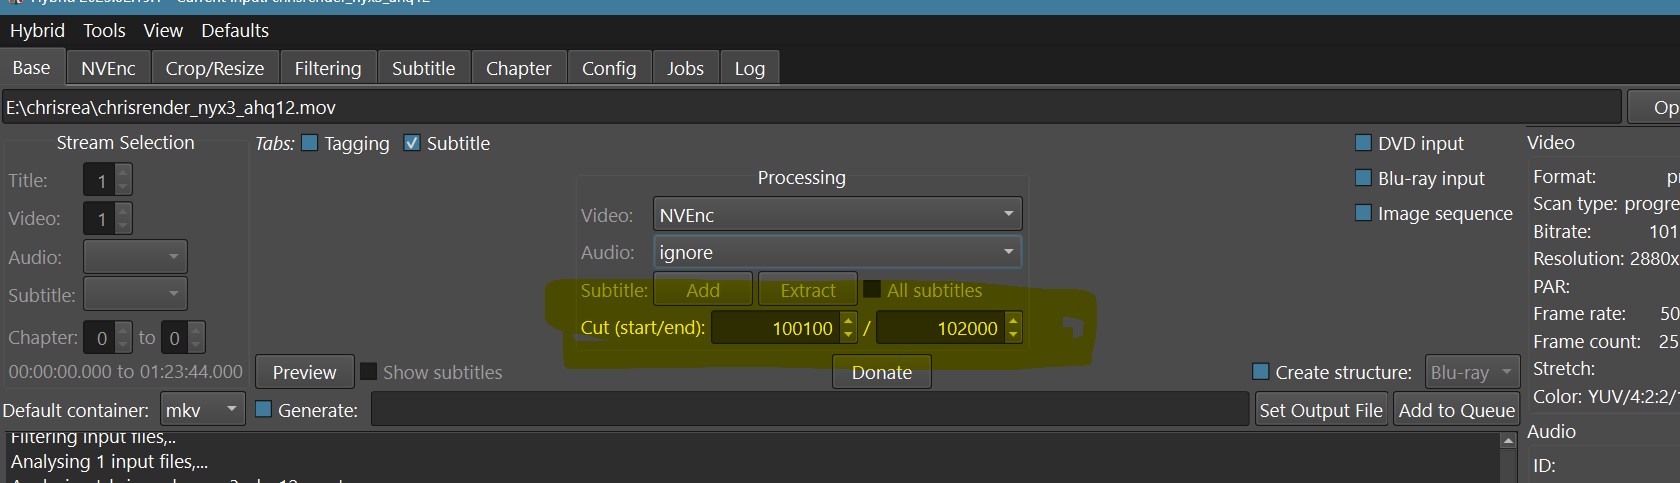The height and width of the screenshot is (483, 1680).
Task: Click the input file path field
Action: pos(810,107)
